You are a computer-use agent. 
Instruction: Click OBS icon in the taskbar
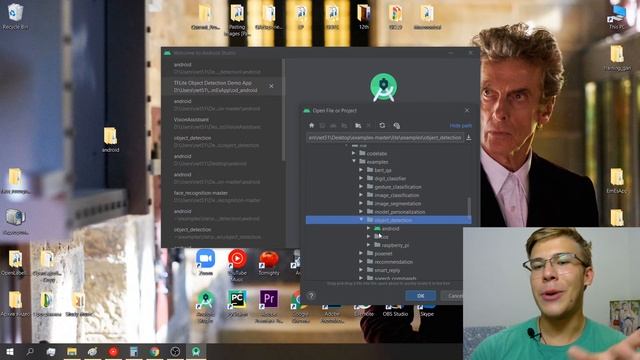(x=175, y=351)
